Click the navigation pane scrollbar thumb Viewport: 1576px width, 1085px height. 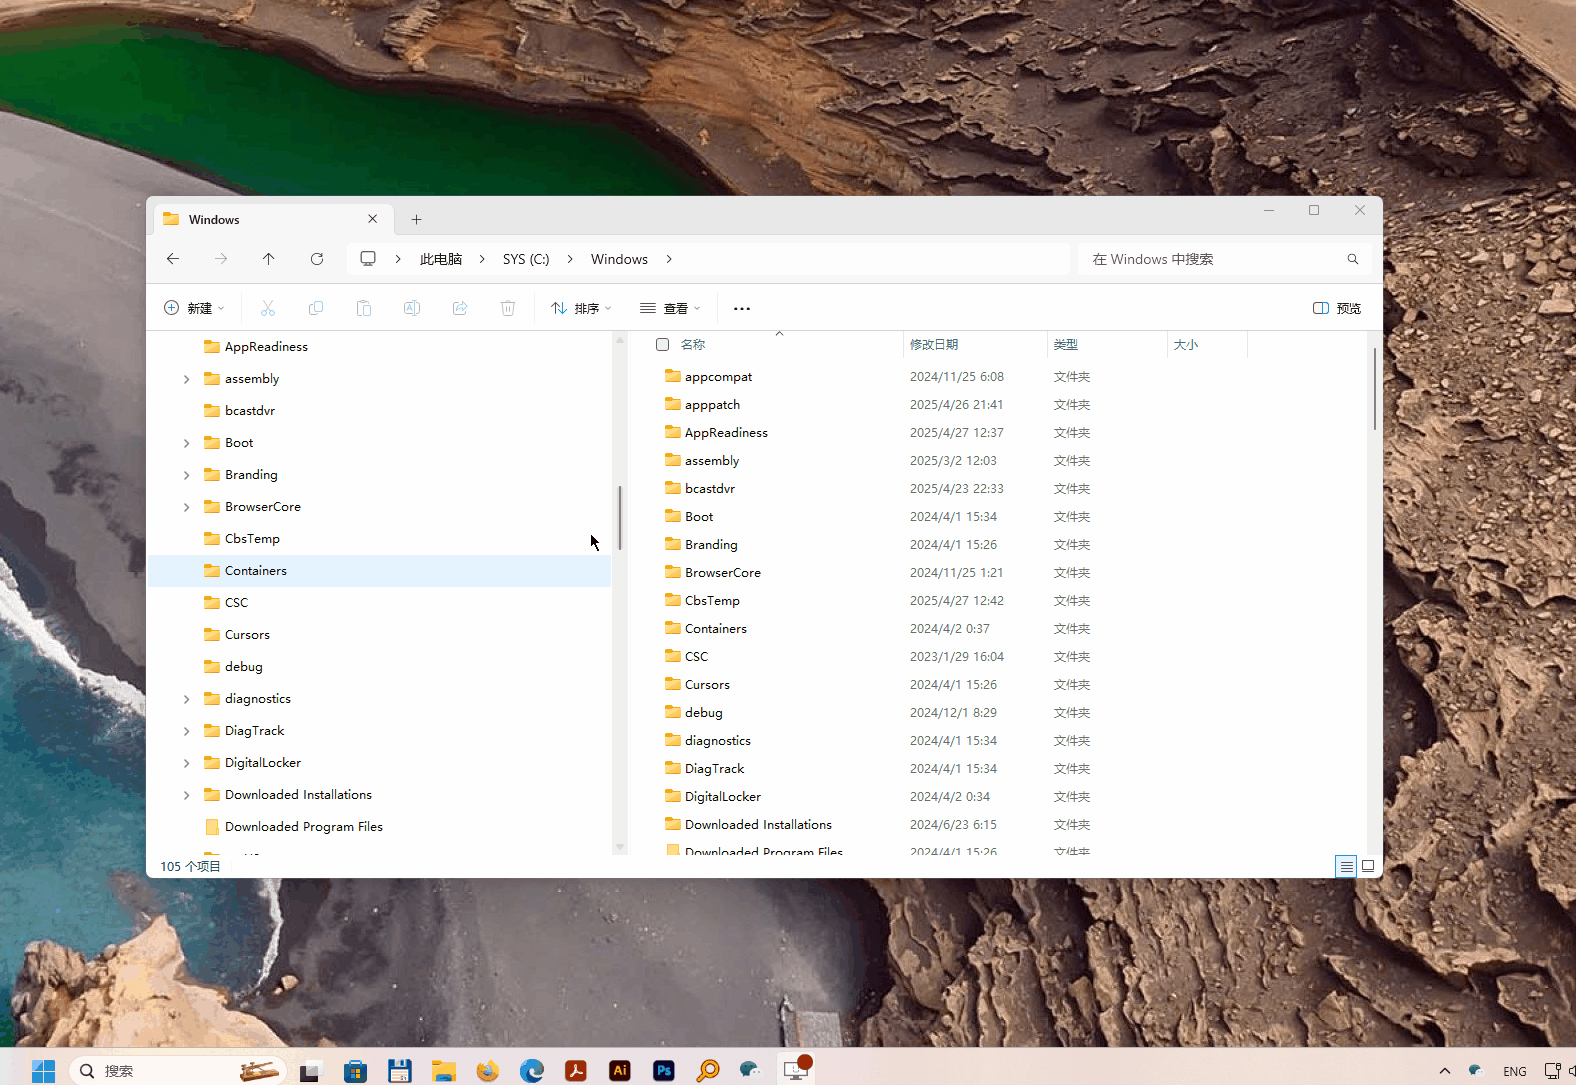[x=620, y=518]
